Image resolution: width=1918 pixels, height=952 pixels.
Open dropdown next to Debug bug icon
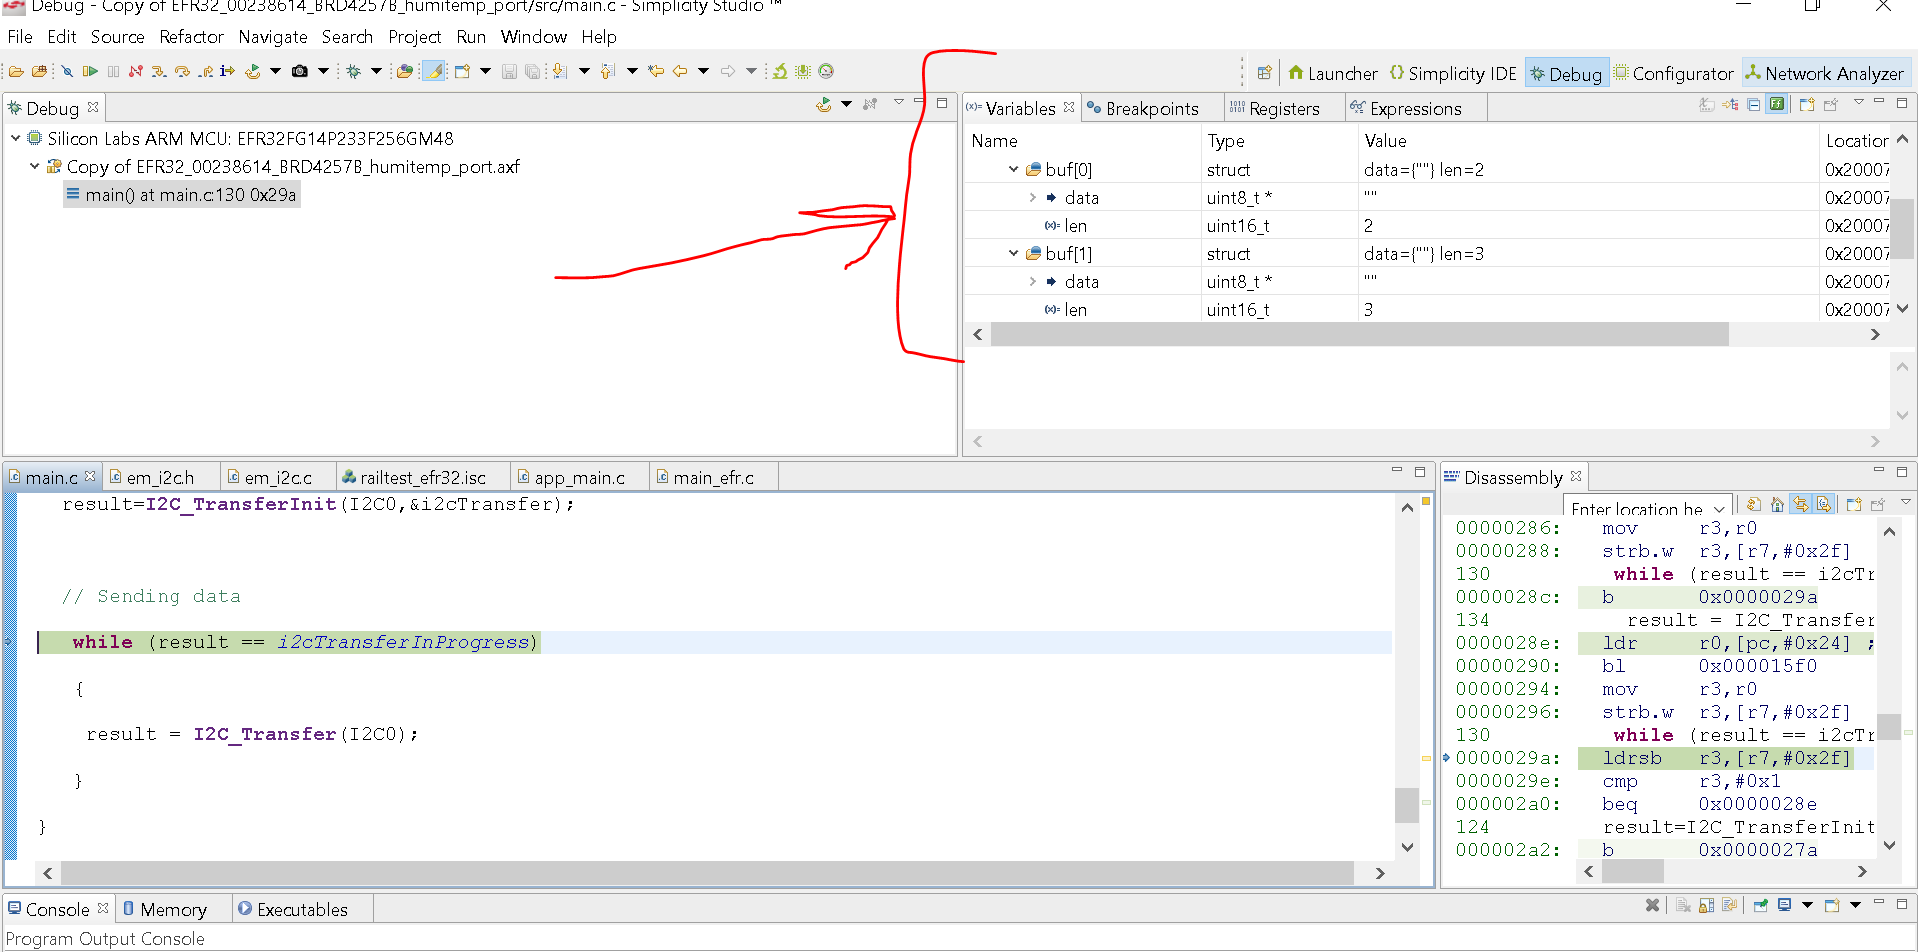point(376,71)
